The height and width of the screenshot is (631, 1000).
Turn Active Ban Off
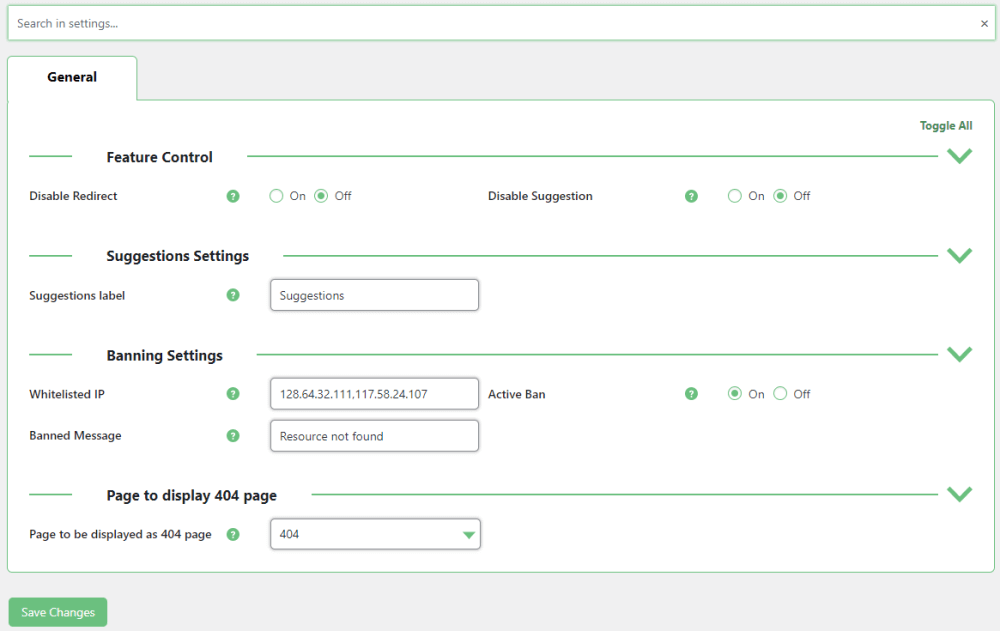coord(780,394)
